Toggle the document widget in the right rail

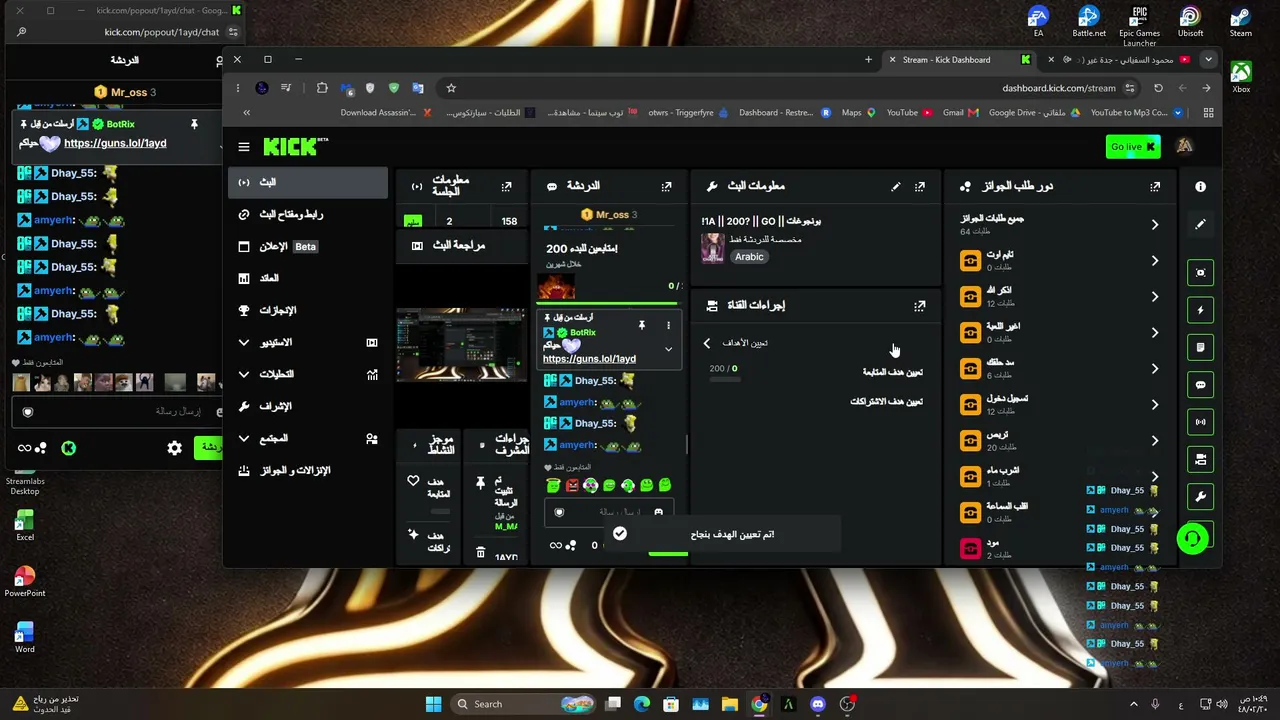pos(1200,347)
